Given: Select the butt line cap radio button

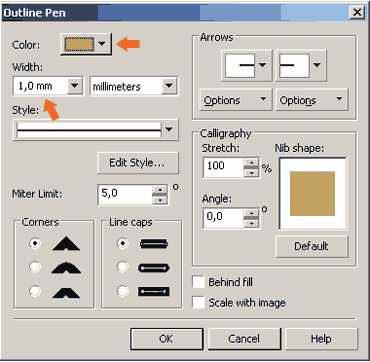Looking at the screenshot, I should click(123, 243).
